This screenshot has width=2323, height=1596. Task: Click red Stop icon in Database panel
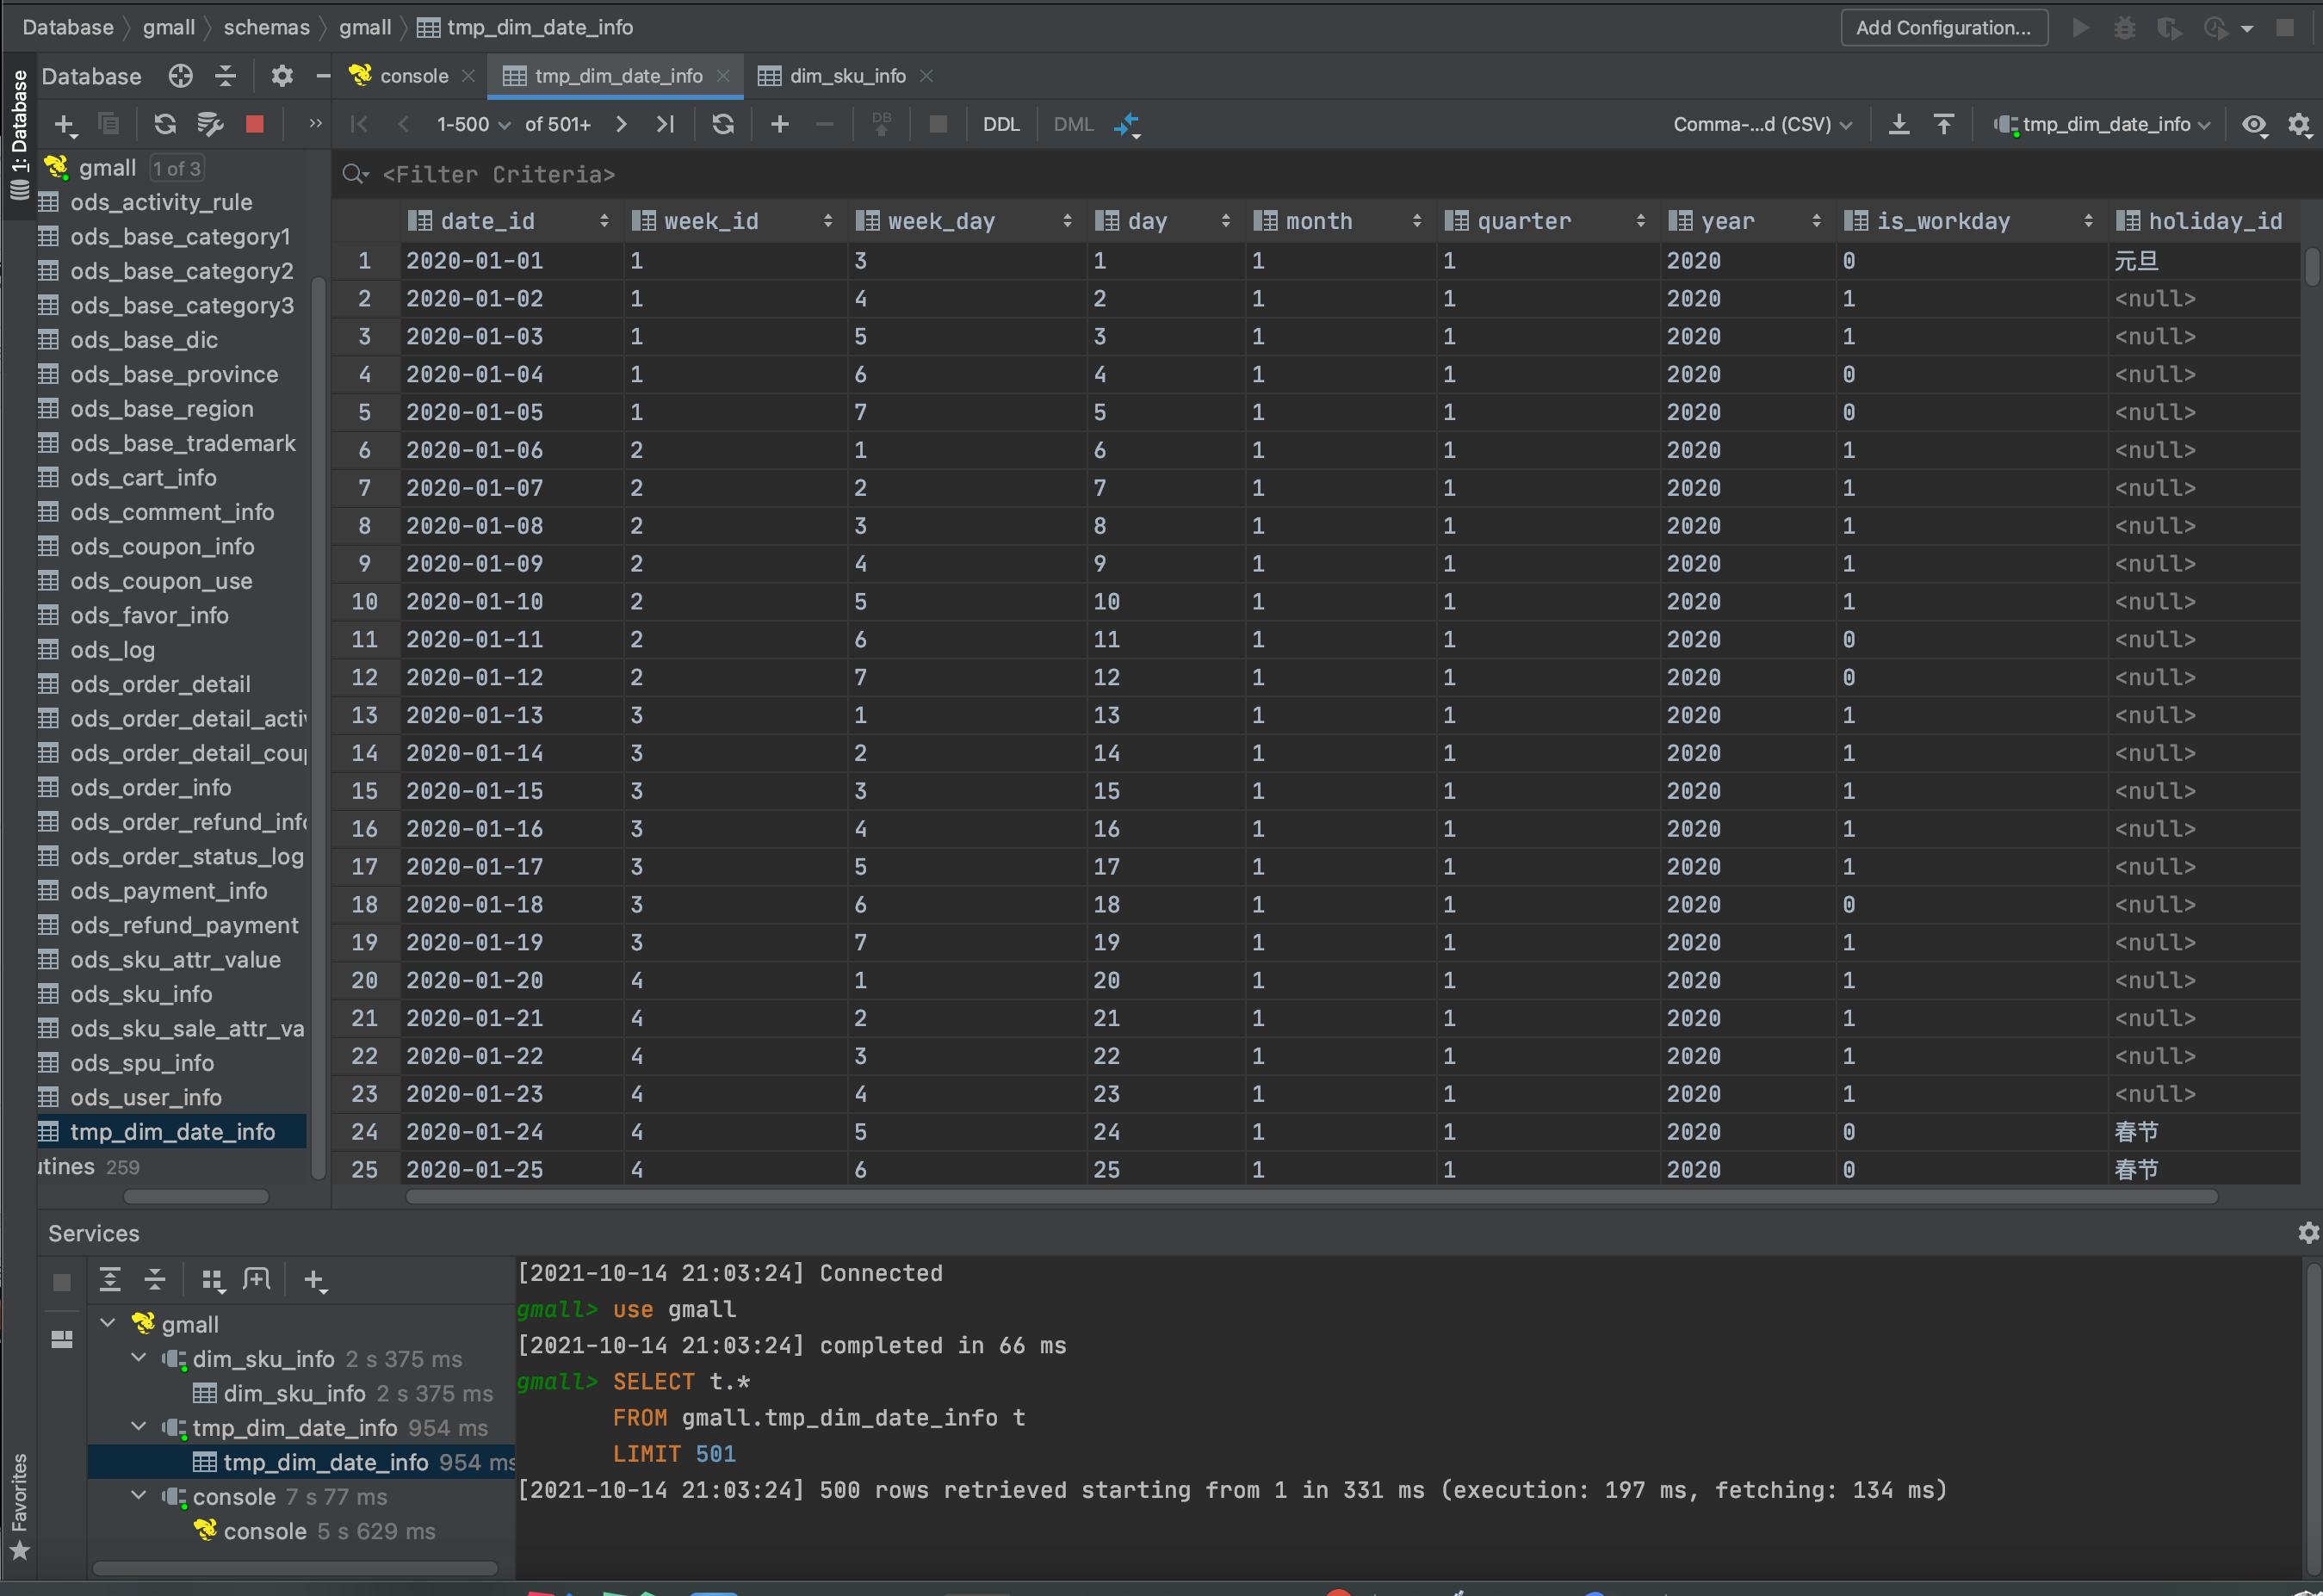pyautogui.click(x=254, y=124)
